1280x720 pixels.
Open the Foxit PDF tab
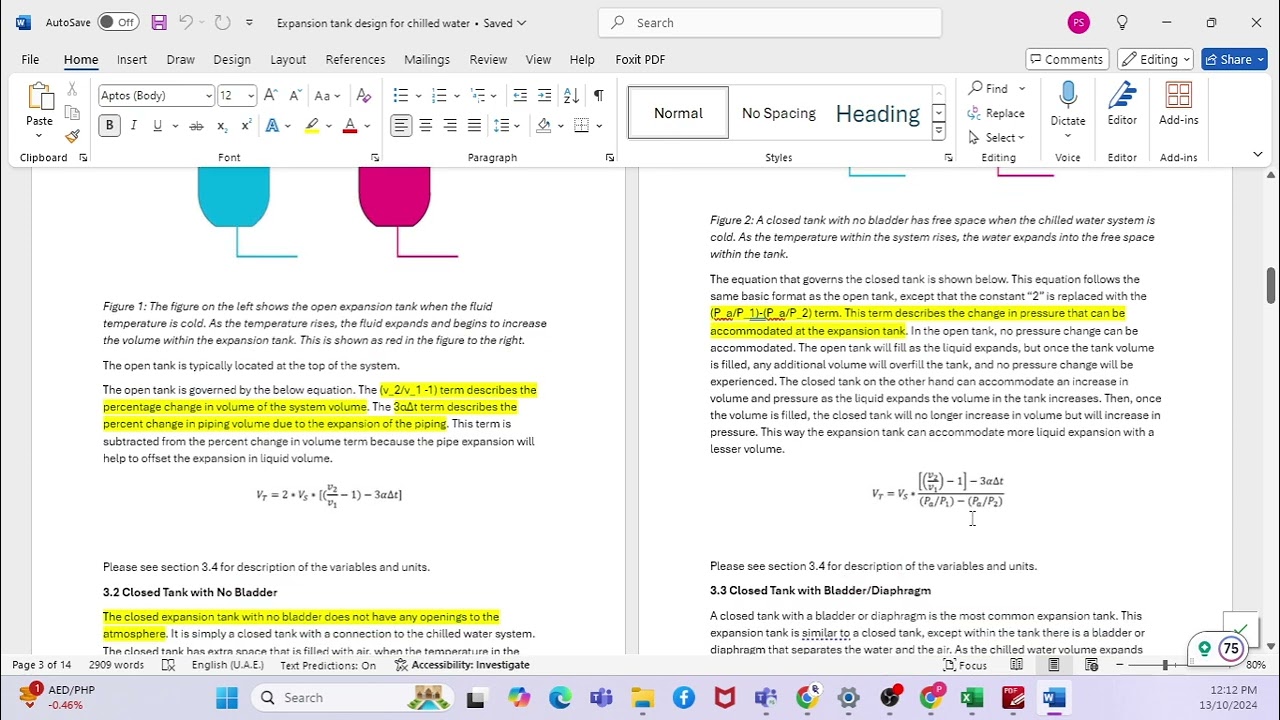(x=640, y=59)
